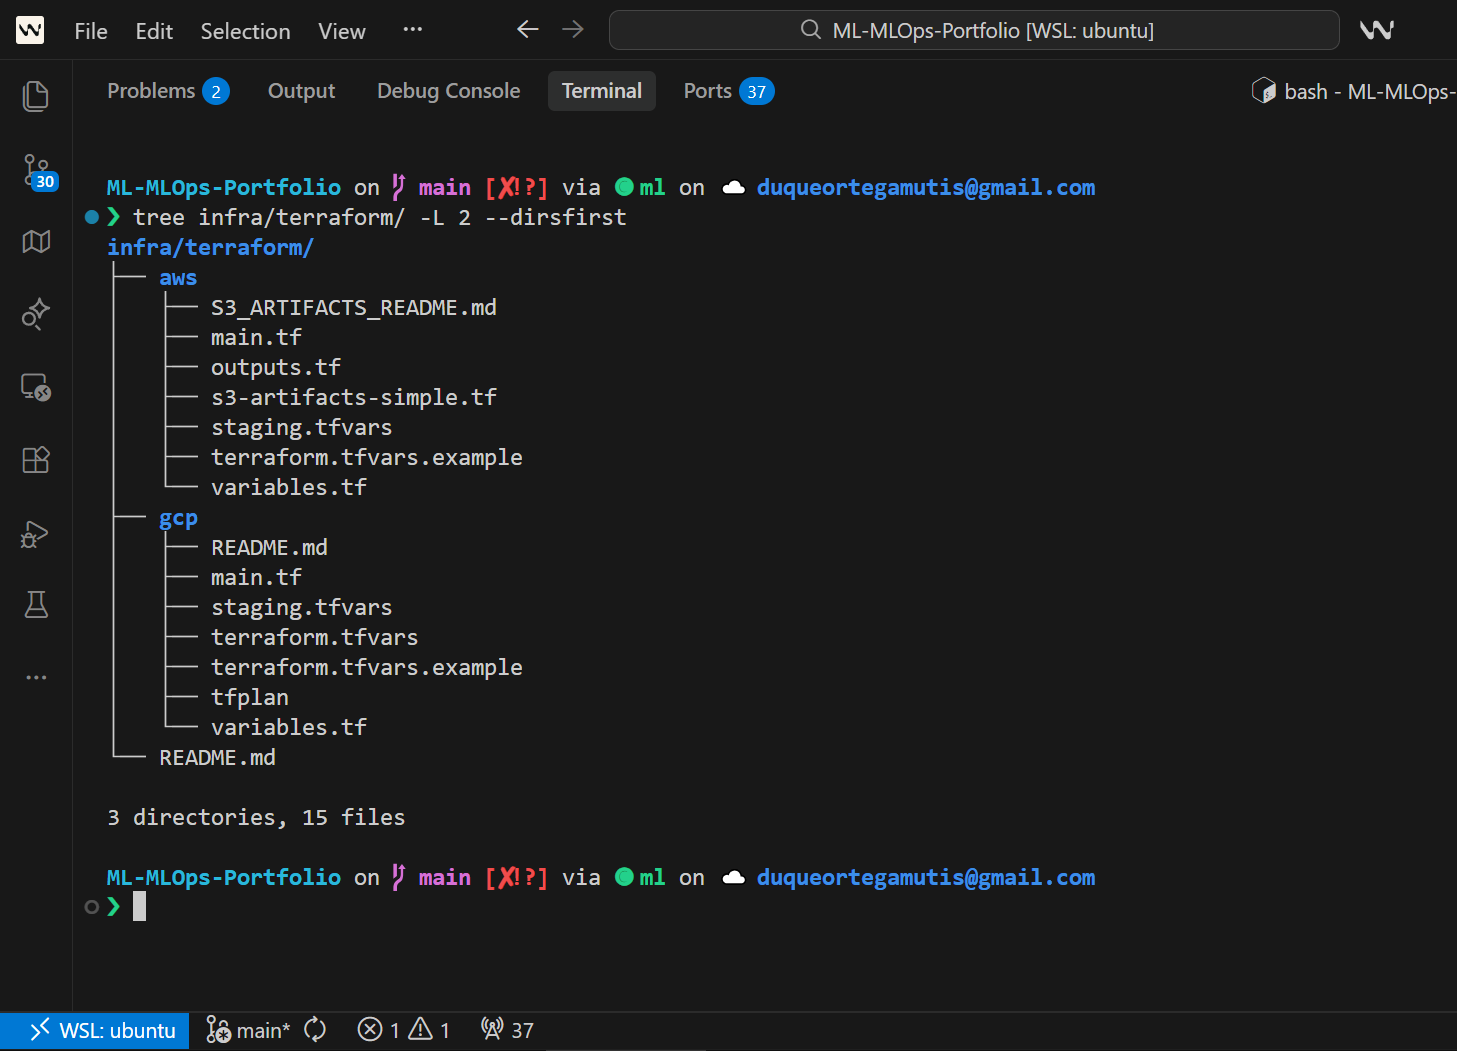Open the title bar ellipsis menu
This screenshot has width=1457, height=1051.
(412, 30)
